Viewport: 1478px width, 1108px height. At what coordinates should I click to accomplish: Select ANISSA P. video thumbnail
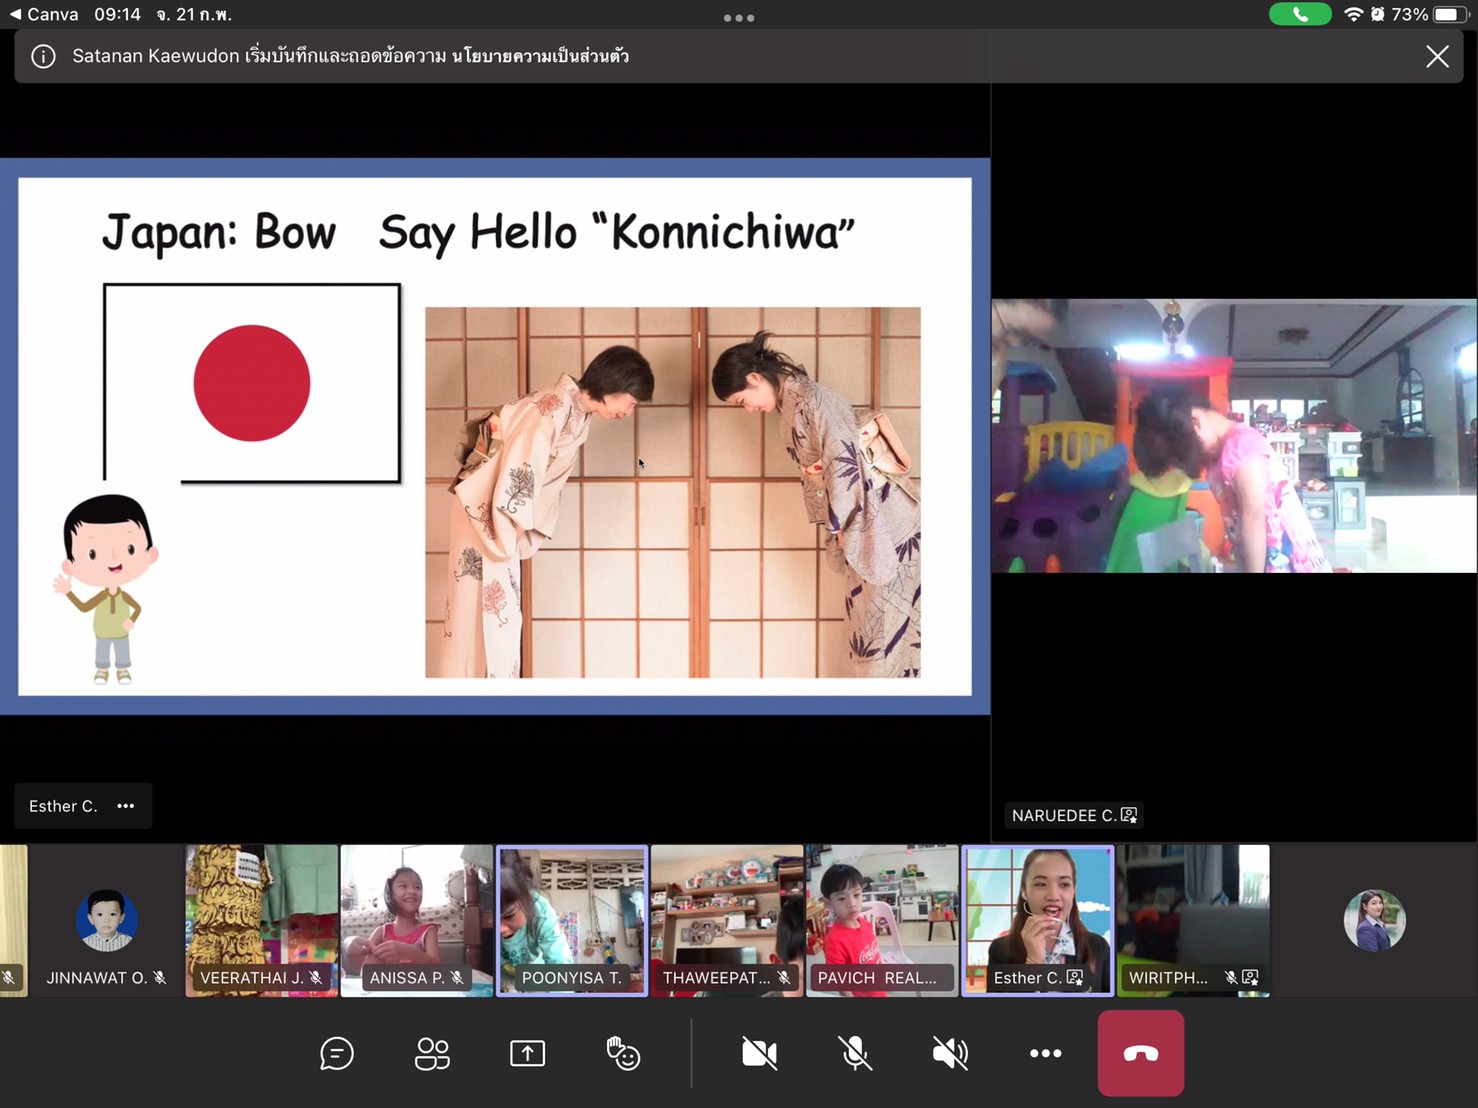point(416,920)
